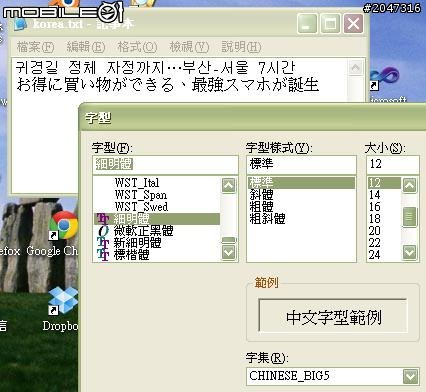Click the Notepad scrollbar up arrow
Image resolution: width=426 pixels, height=392 pixels.
tap(356, 68)
